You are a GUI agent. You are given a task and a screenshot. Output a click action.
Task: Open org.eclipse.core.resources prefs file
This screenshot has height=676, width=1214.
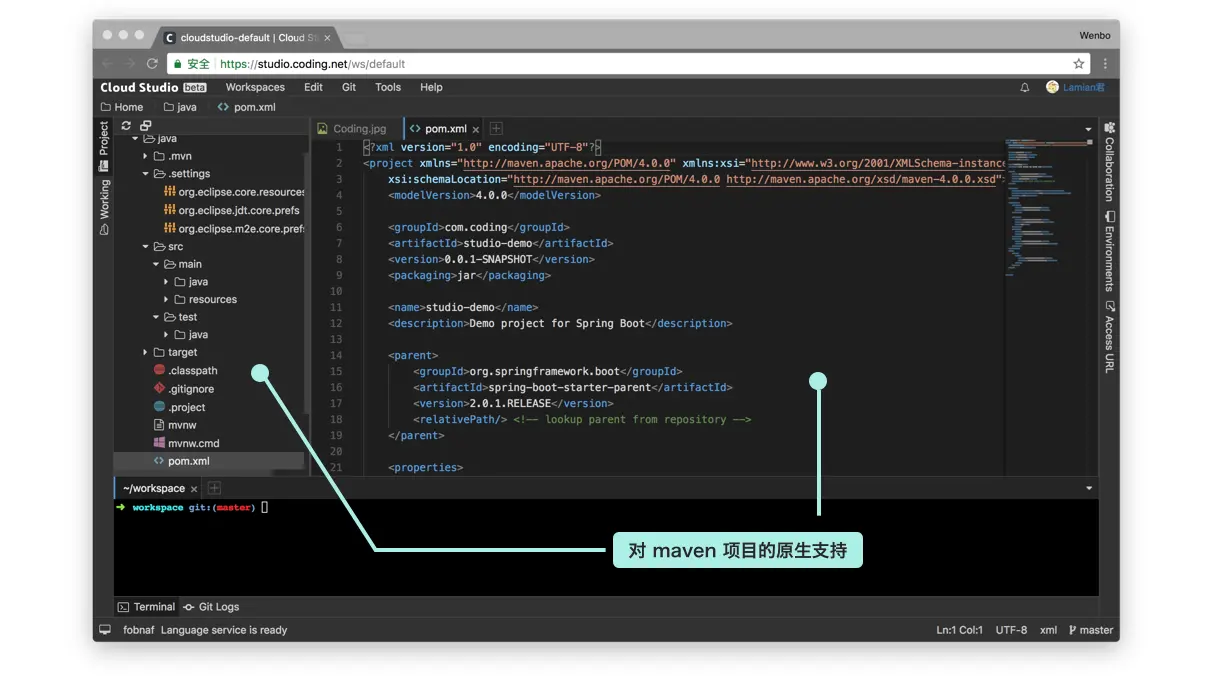tap(235, 192)
